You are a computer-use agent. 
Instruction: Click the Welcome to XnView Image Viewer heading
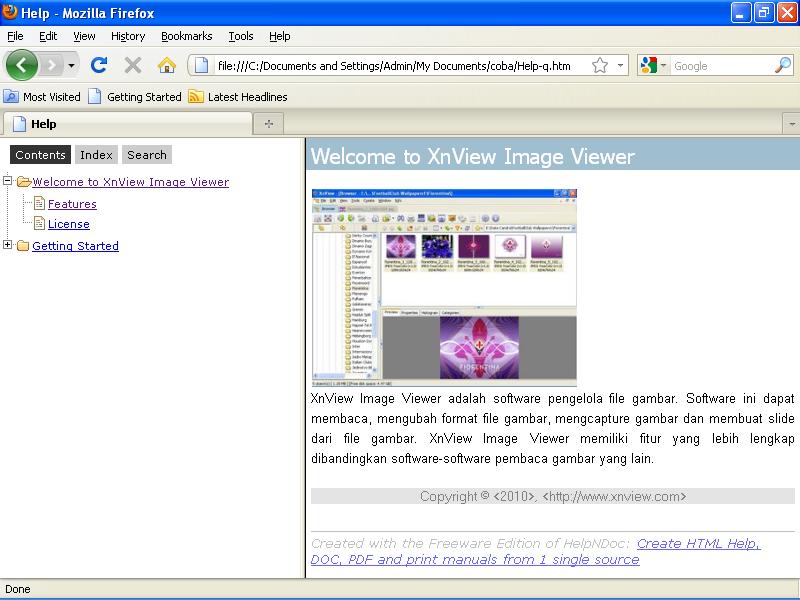(x=472, y=156)
